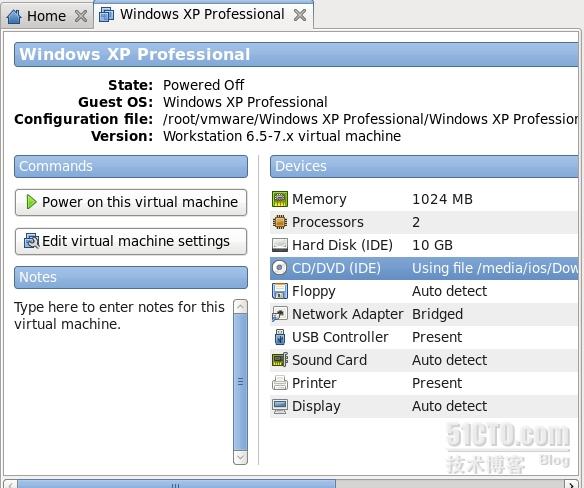Click the horizontal scrollbar right arrow
The image size is (584, 488).
pos(572,484)
